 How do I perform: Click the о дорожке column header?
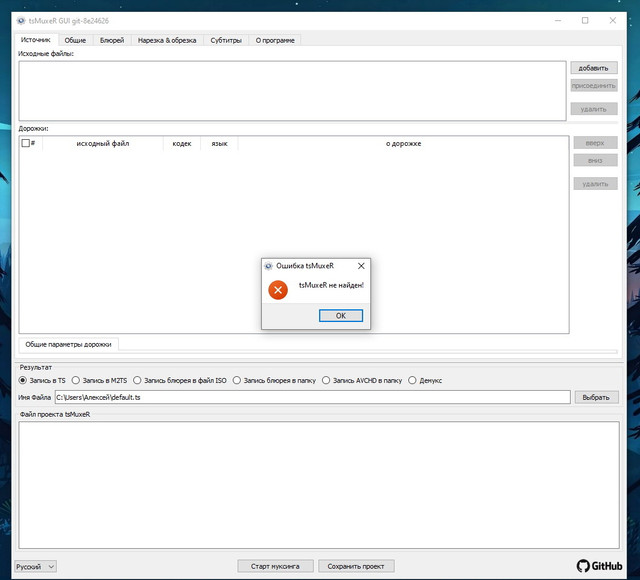[x=403, y=143]
